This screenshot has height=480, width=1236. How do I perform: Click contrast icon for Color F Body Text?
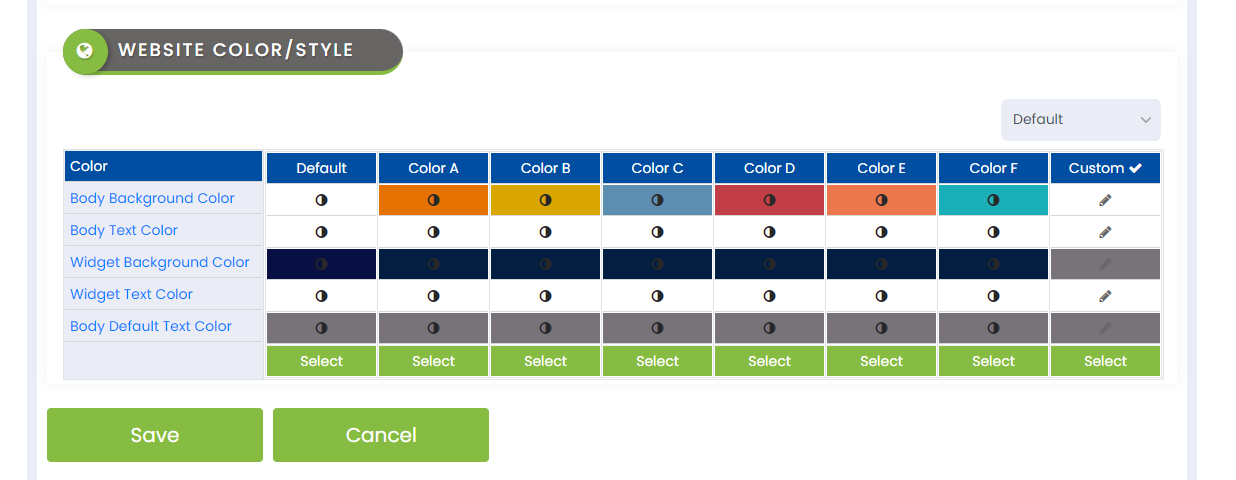tap(993, 232)
